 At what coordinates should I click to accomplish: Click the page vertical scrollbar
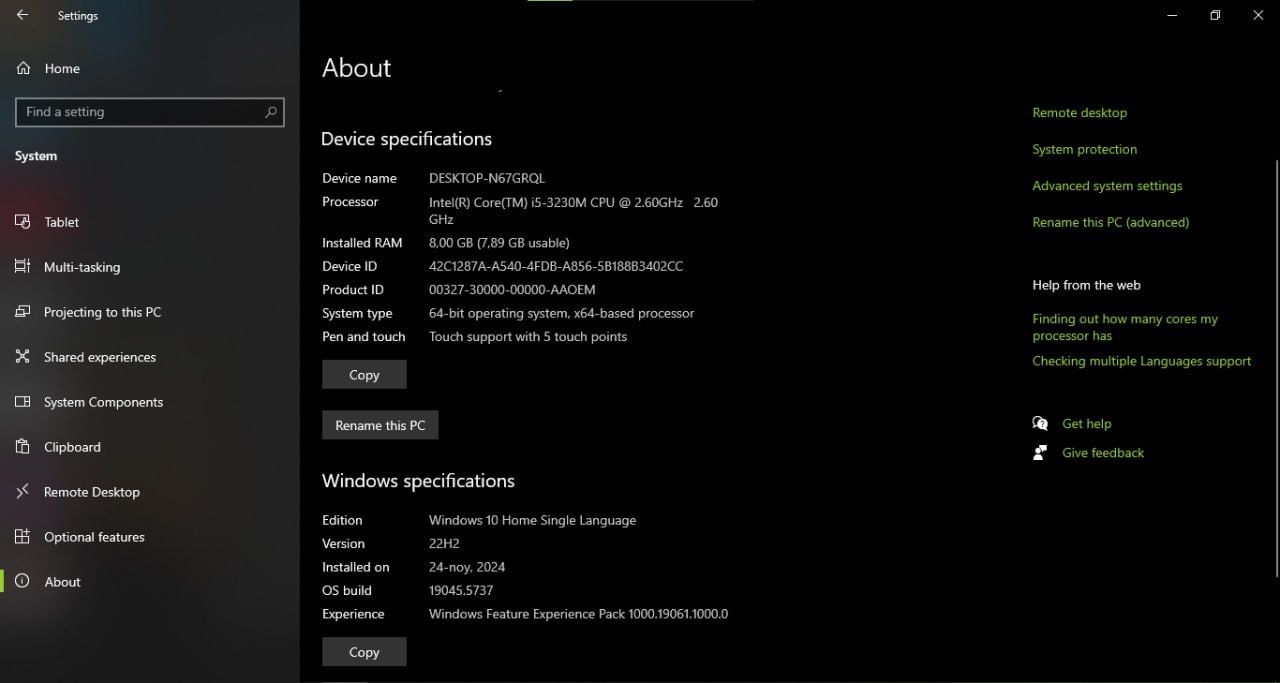tap(1276, 367)
